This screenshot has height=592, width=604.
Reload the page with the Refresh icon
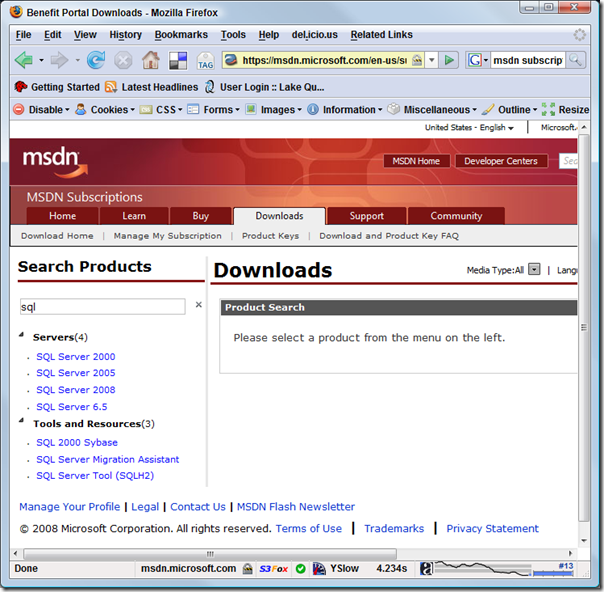click(x=96, y=60)
